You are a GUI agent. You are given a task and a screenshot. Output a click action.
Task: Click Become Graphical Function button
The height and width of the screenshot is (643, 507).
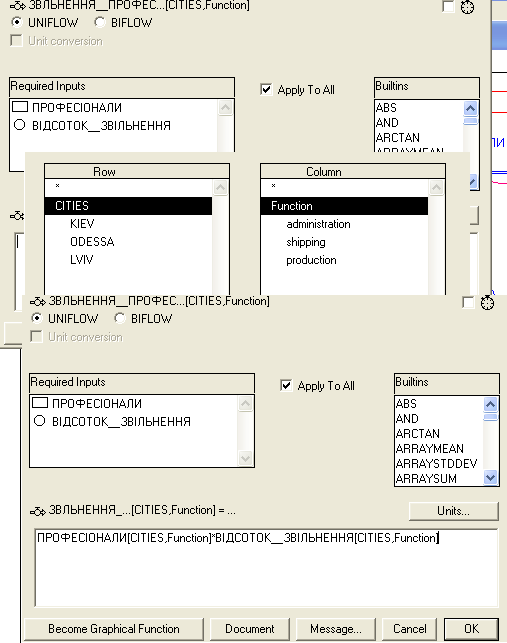tap(114, 629)
